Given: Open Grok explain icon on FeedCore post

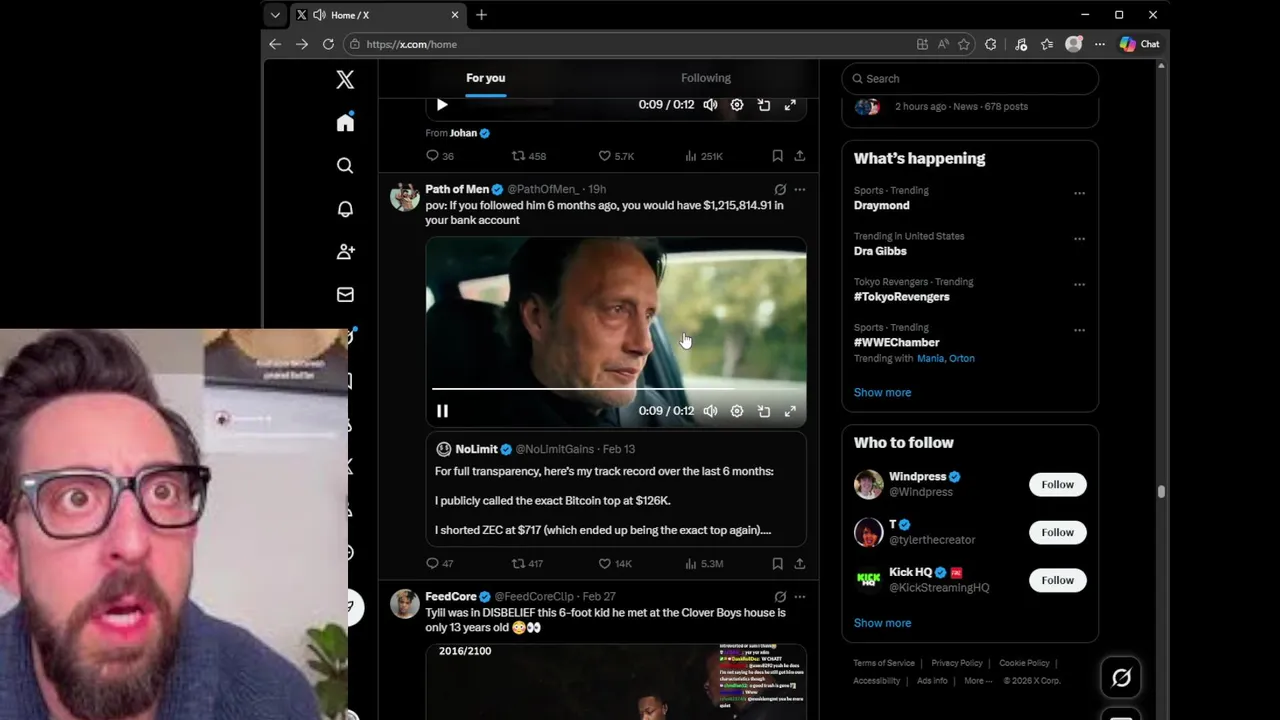Looking at the screenshot, I should coord(780,597).
